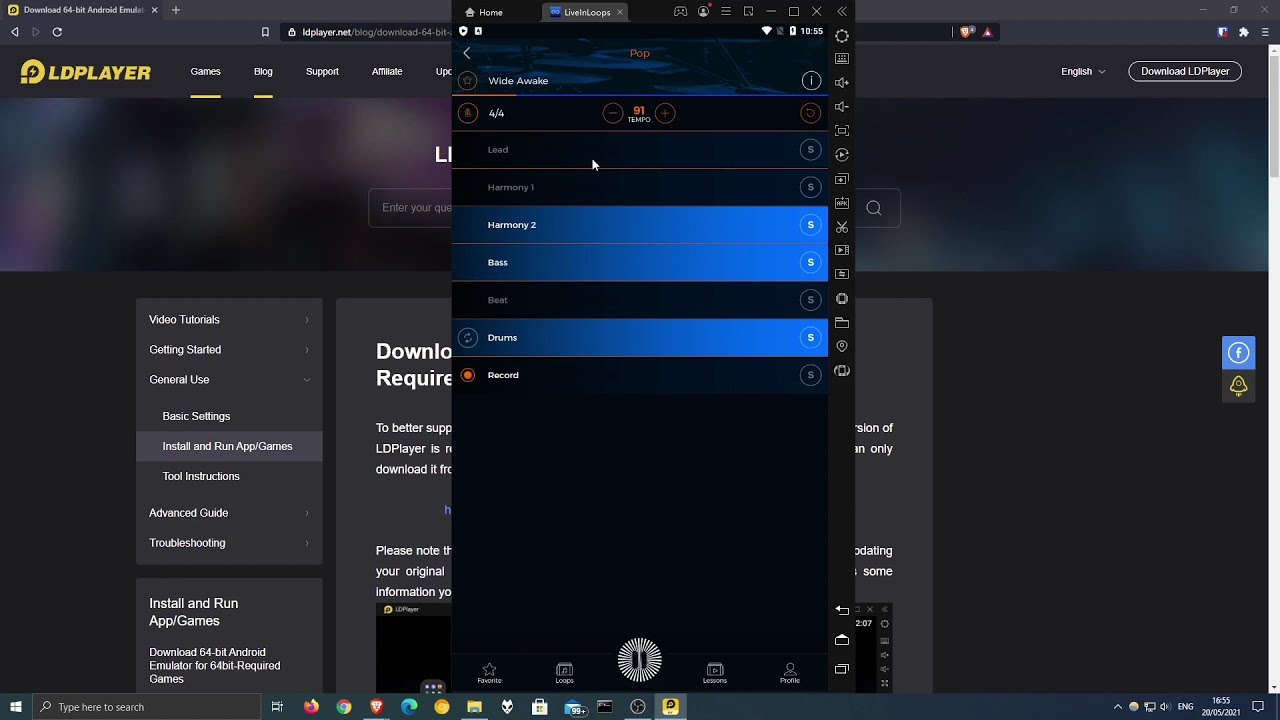
Task: Open Basic Settings link in sidebar
Action: click(196, 416)
